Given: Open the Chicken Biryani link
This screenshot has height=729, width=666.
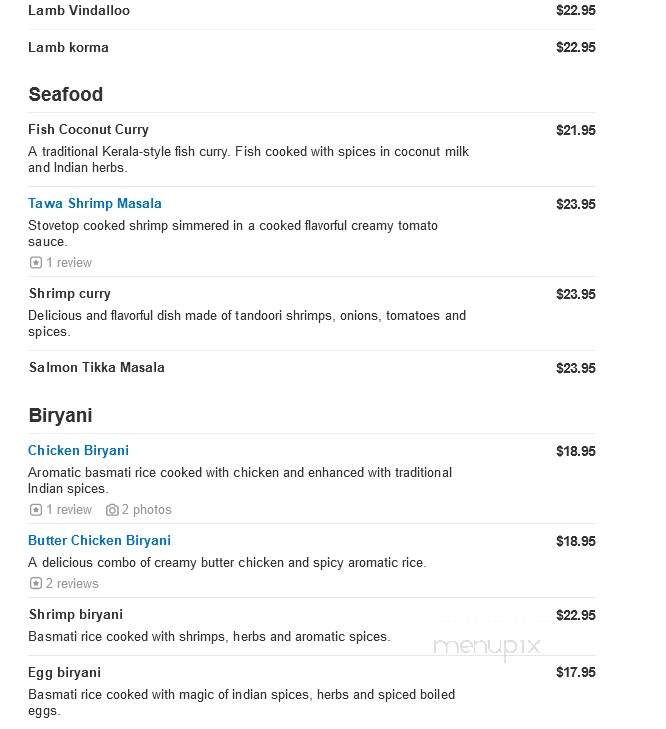Looking at the screenshot, I should [78, 451].
